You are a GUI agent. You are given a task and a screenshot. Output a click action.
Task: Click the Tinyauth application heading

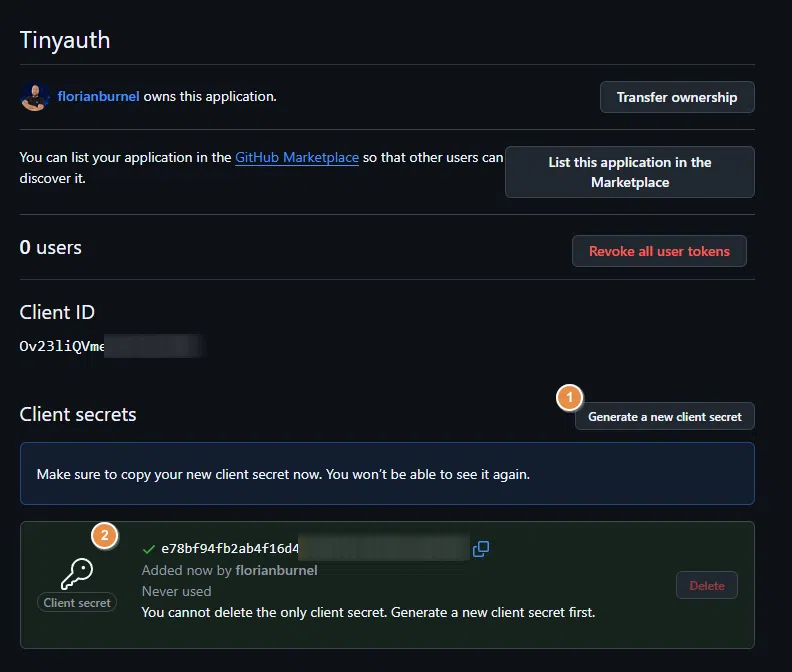pos(65,40)
